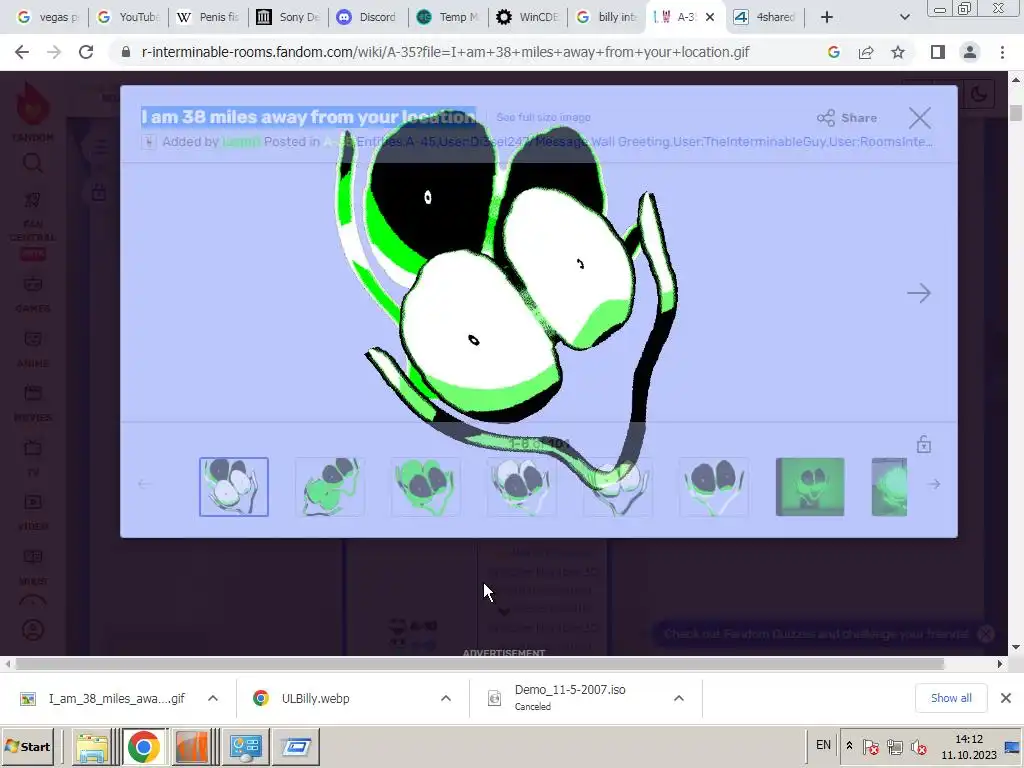Switch to the Sony tab

(x=287, y=17)
